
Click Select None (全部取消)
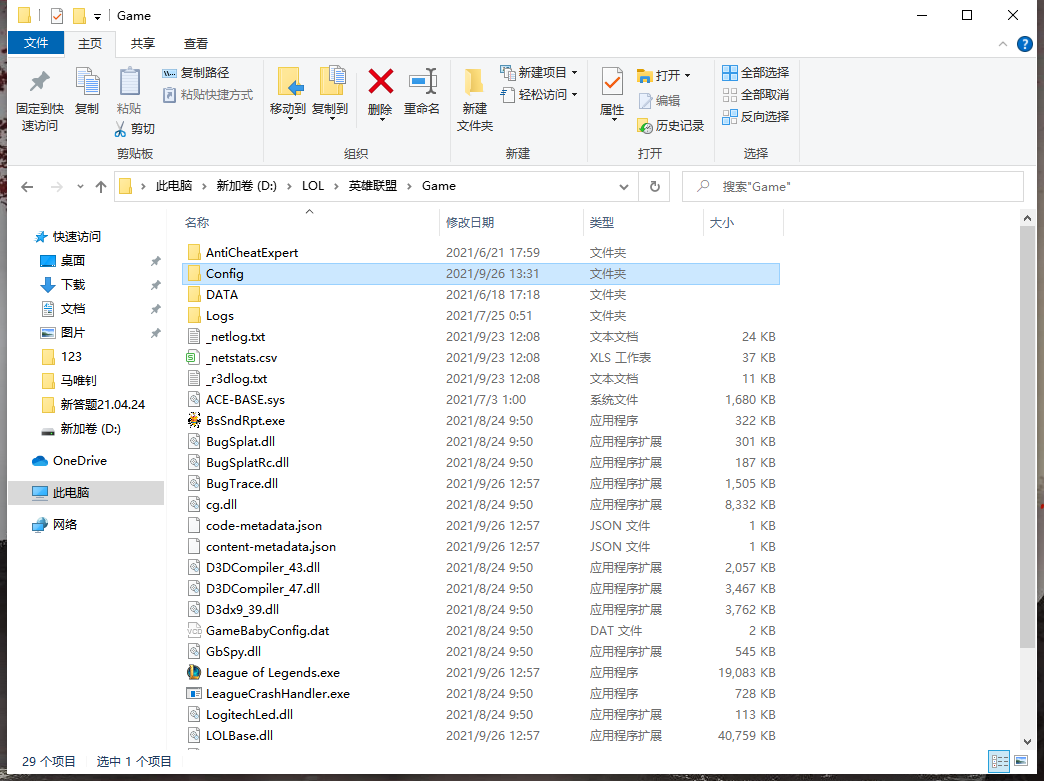pyautogui.click(x=756, y=95)
